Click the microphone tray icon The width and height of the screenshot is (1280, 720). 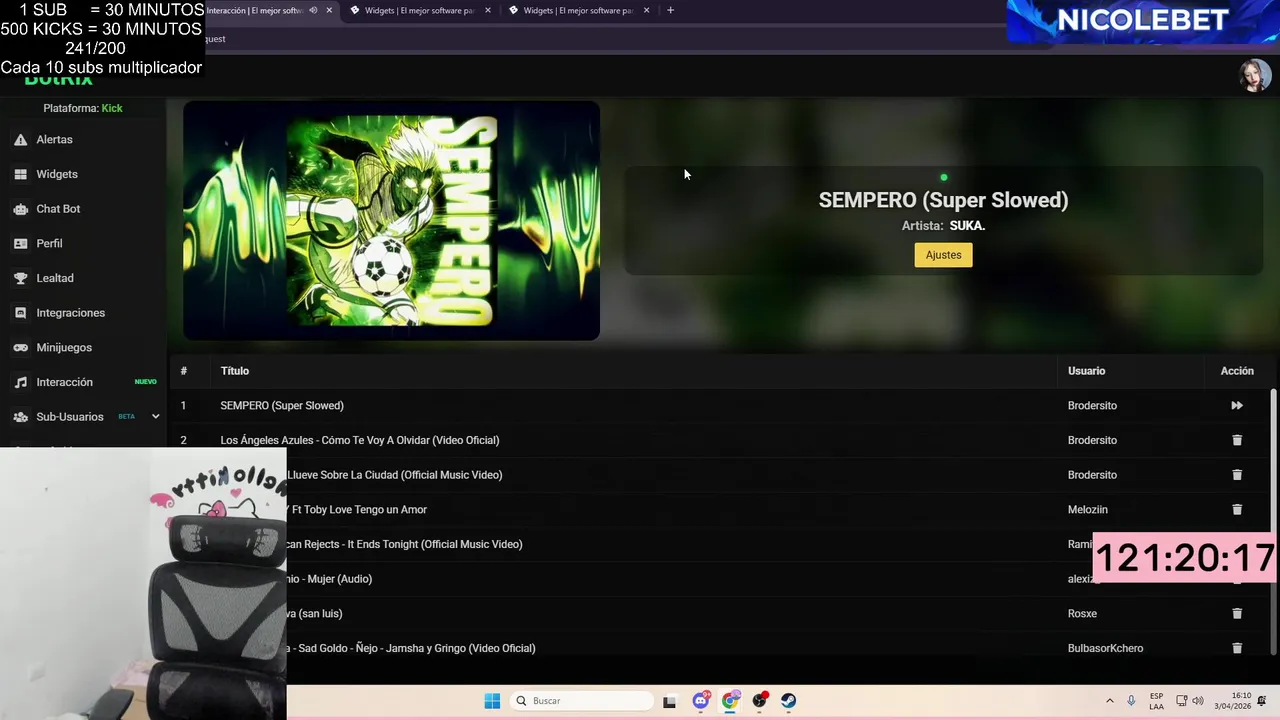[1131, 701]
